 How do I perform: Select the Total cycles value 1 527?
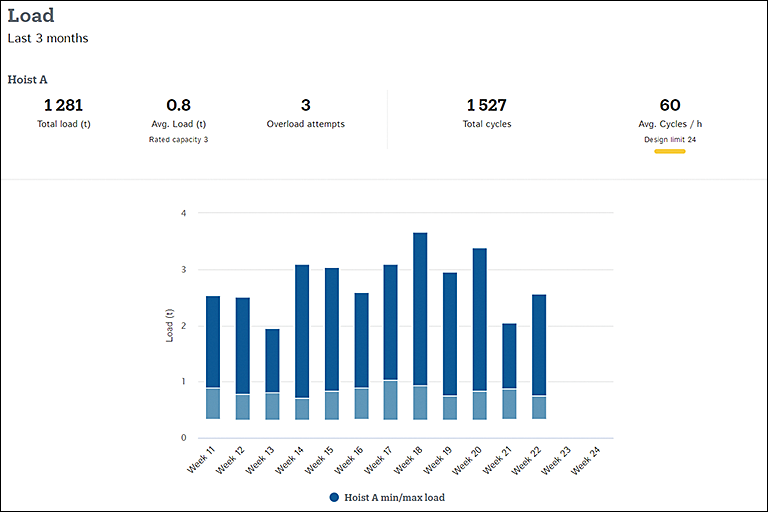point(486,105)
